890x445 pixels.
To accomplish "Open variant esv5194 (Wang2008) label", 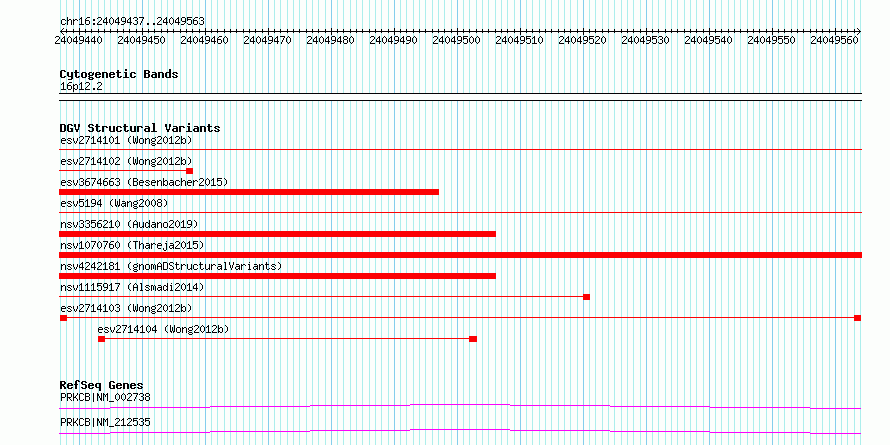I will (114, 203).
